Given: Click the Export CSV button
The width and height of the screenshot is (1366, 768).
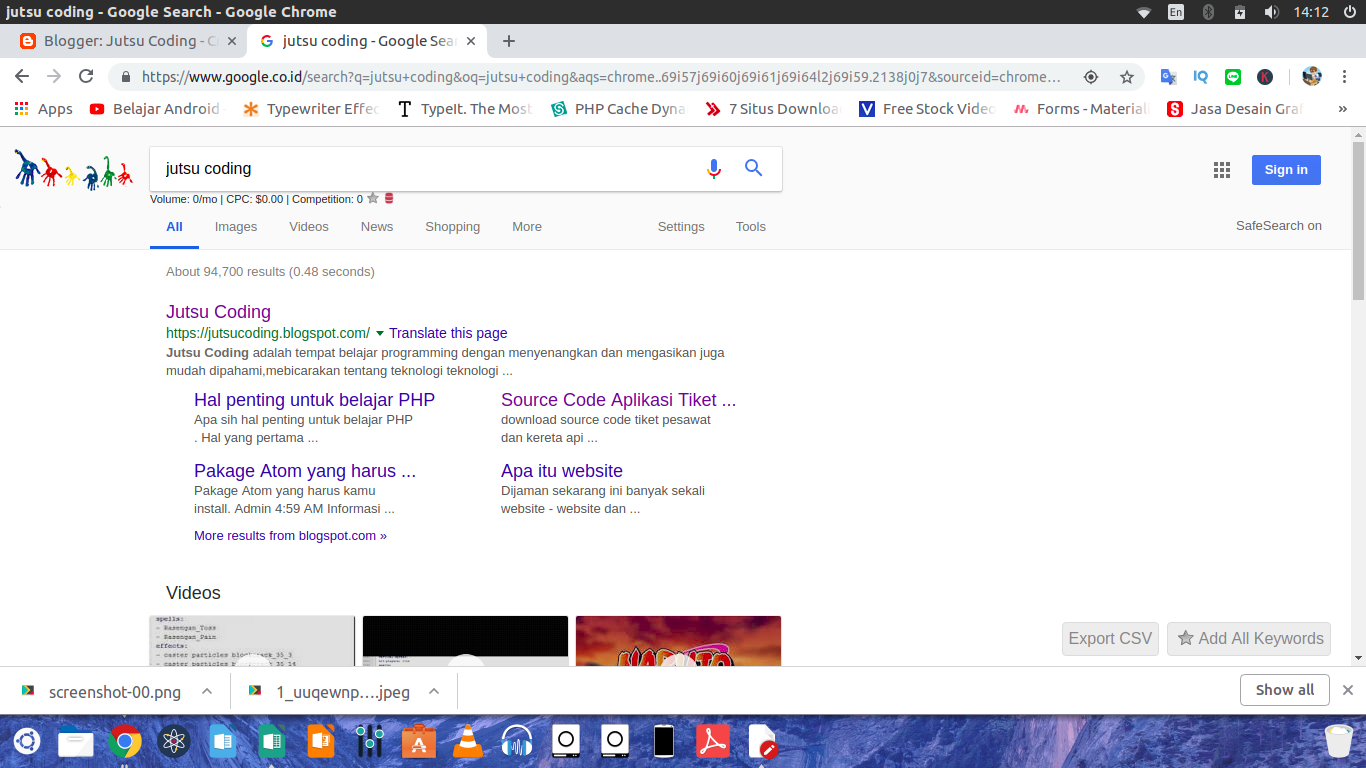Looking at the screenshot, I should [1111, 638].
